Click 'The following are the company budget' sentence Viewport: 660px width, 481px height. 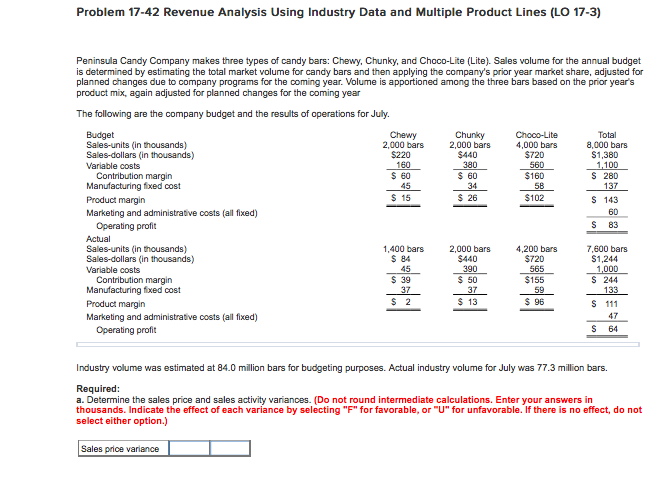[233, 114]
